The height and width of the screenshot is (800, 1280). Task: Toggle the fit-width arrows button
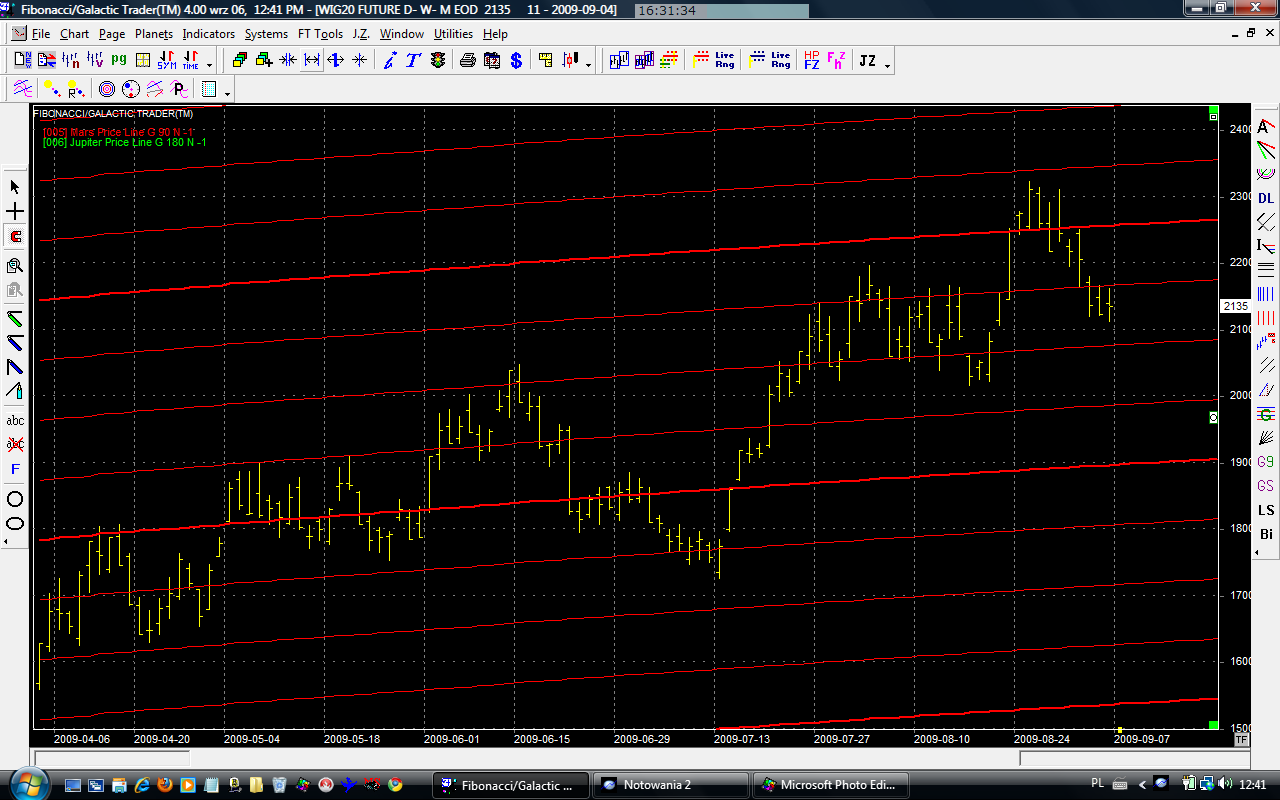point(312,61)
